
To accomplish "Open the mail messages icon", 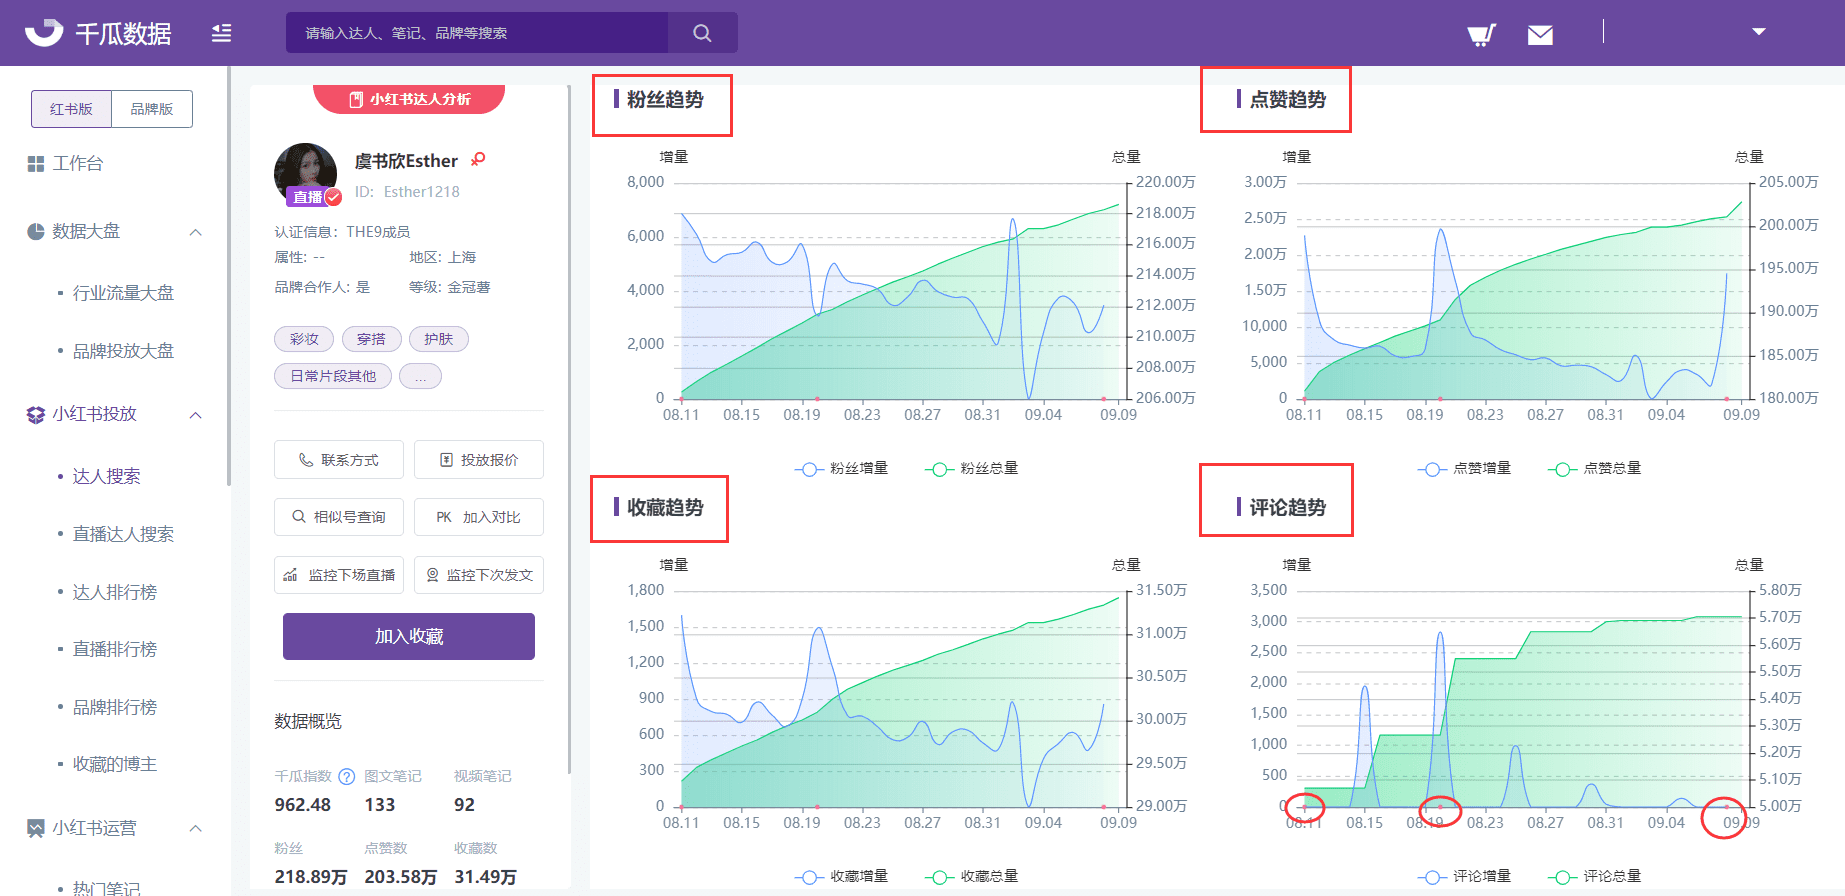I will tap(1540, 35).
